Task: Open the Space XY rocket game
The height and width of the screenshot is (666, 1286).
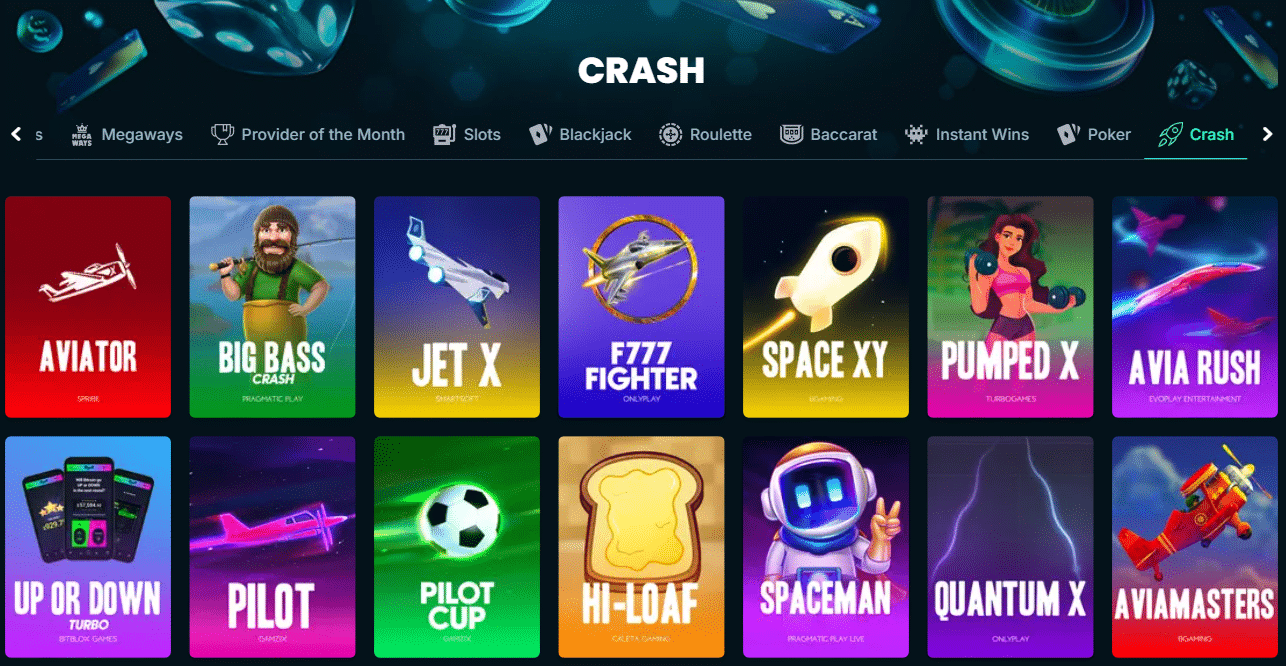Action: coord(826,307)
